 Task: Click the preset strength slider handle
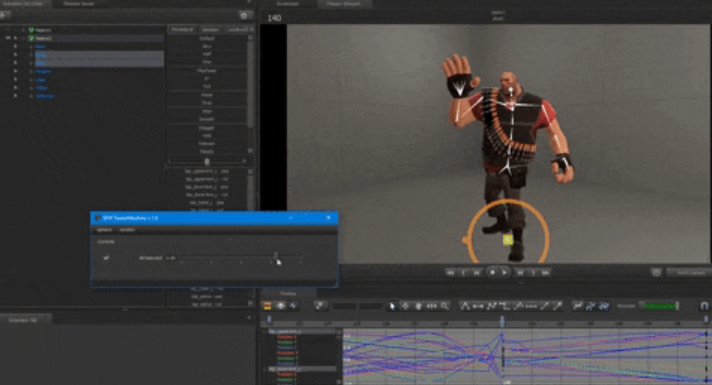[x=207, y=161]
